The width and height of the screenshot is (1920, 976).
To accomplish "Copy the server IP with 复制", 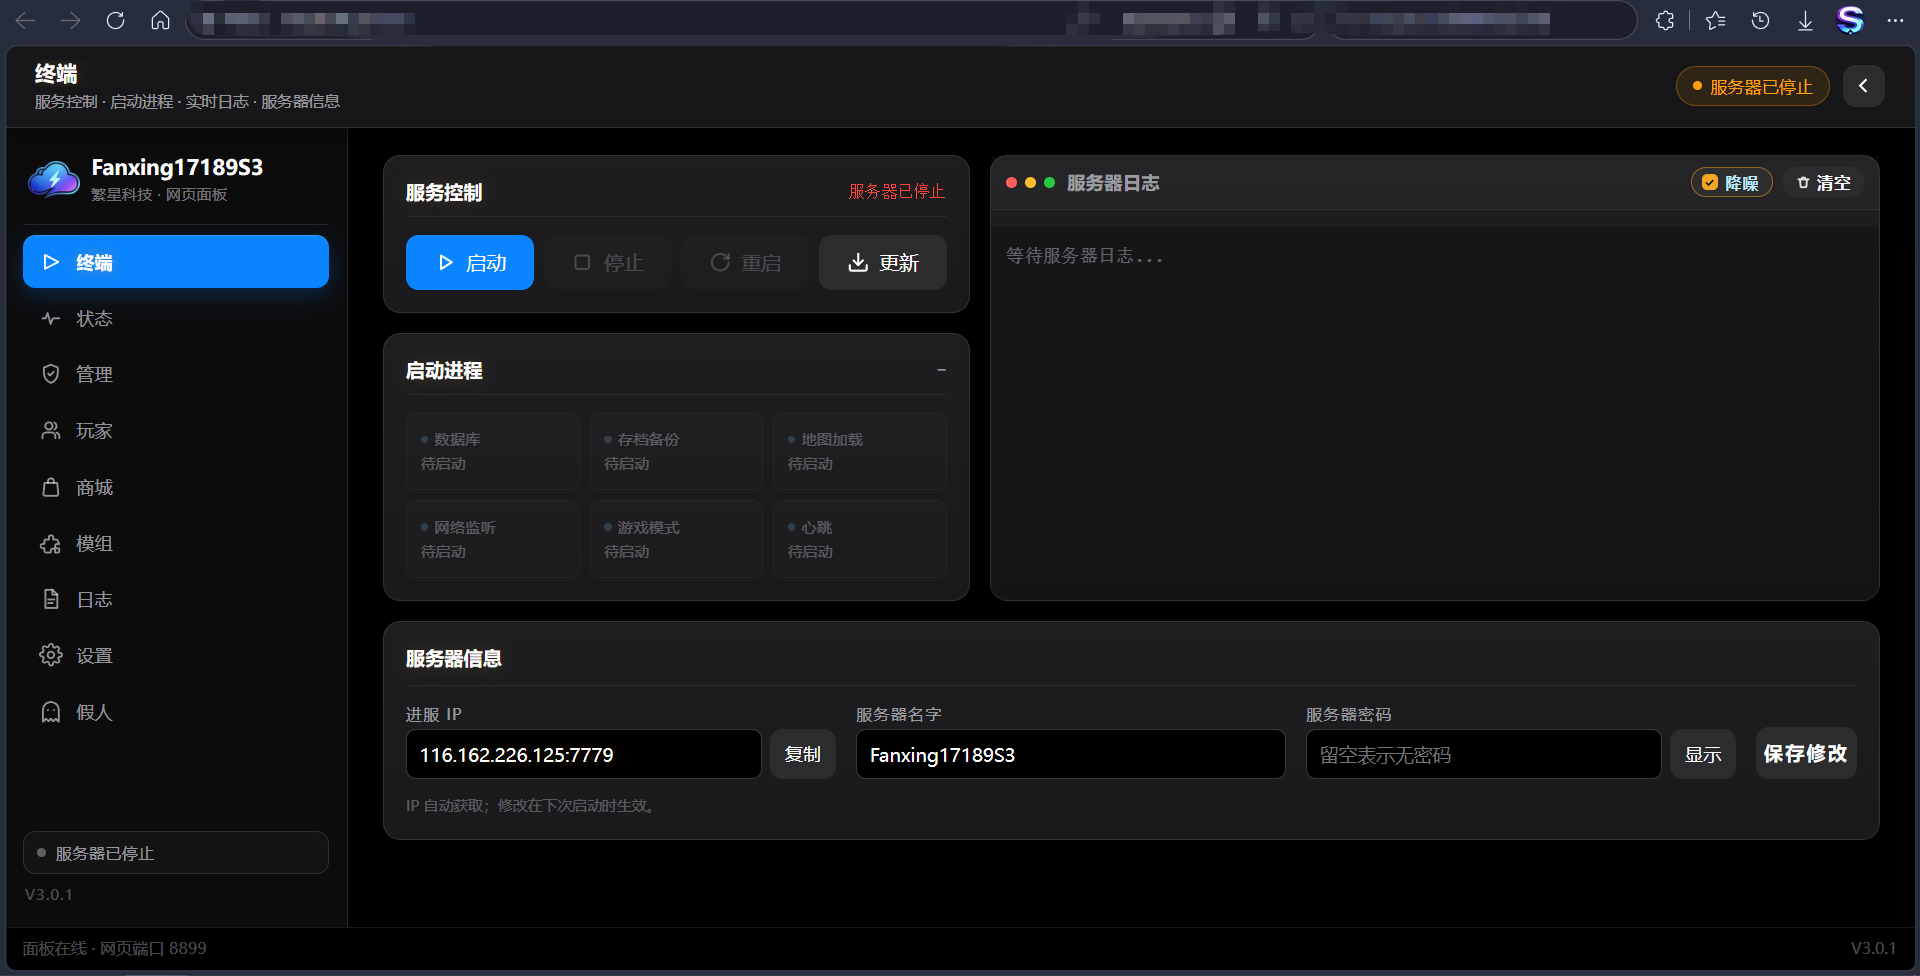I will pos(803,754).
